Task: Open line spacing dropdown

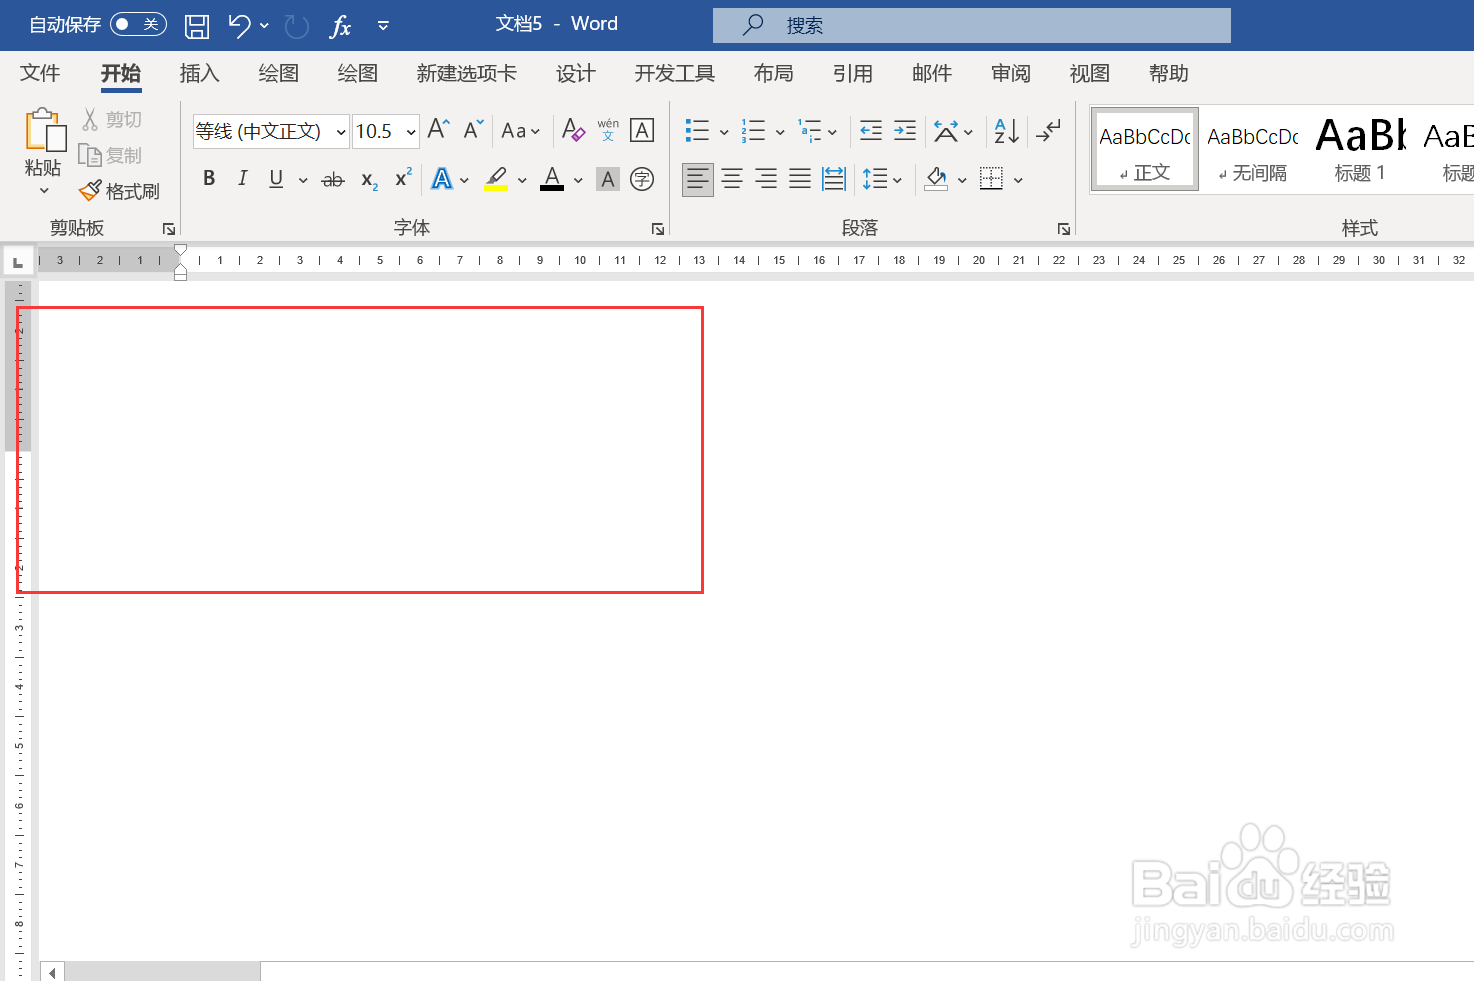Action: point(883,179)
